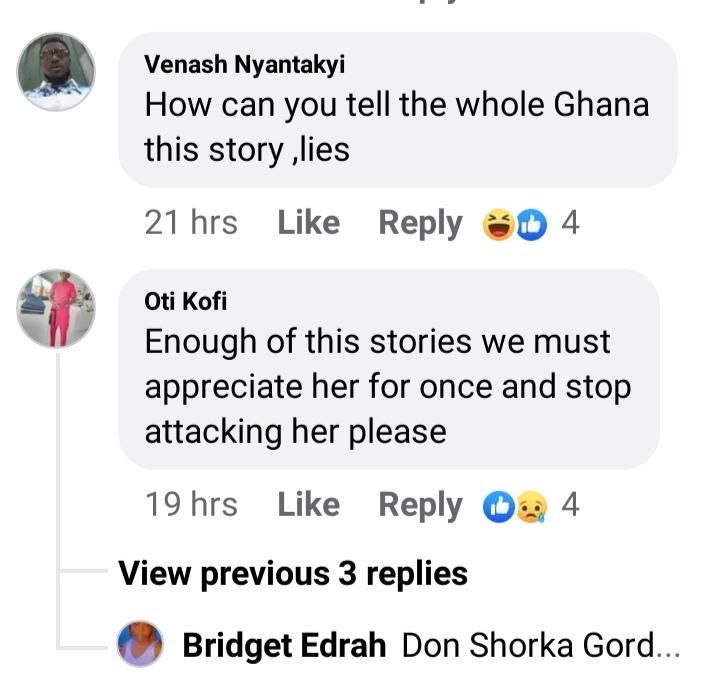Like Oti Kofi's comment
The width and height of the screenshot is (720, 690).
(309, 506)
